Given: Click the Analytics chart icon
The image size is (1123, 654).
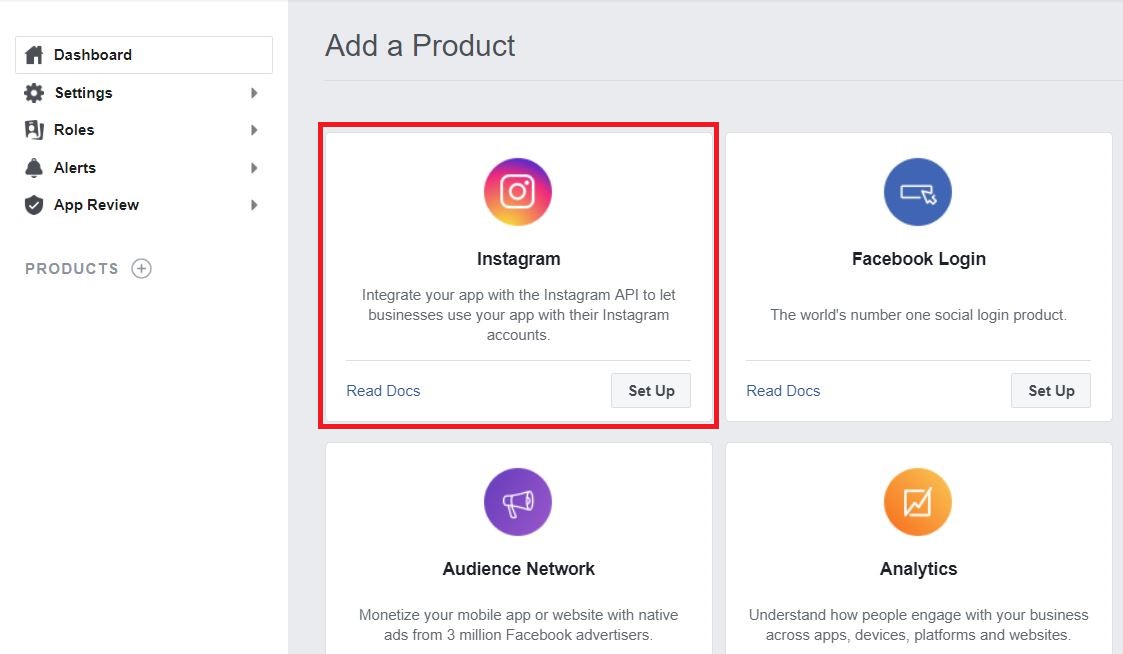Looking at the screenshot, I should click(917, 501).
